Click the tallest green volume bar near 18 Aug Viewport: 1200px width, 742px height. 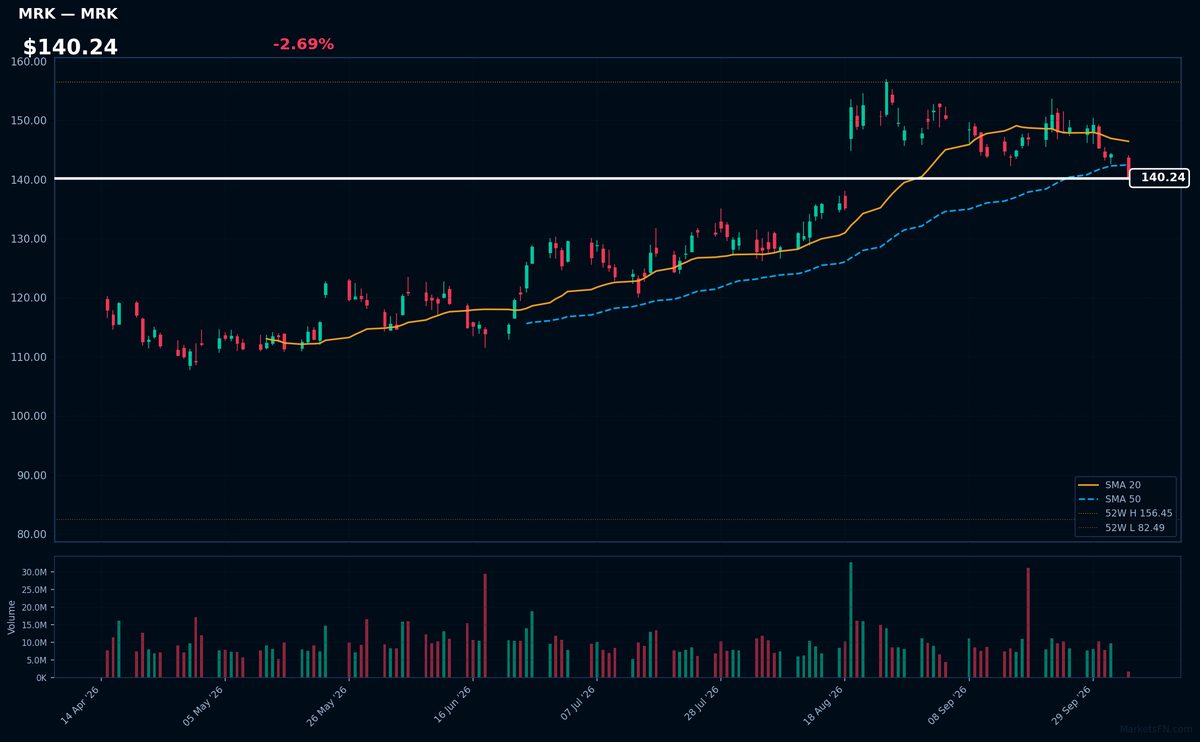[x=851, y=620]
